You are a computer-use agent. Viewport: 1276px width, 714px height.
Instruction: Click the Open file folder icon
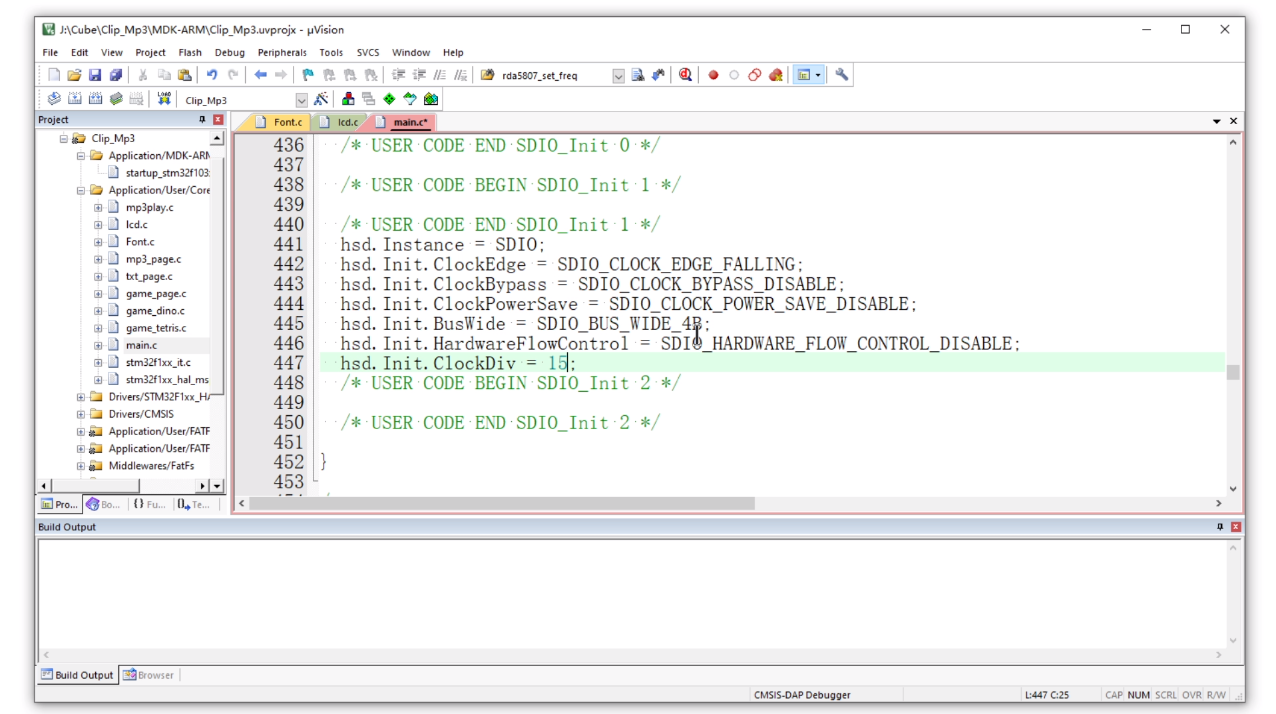tap(74, 75)
